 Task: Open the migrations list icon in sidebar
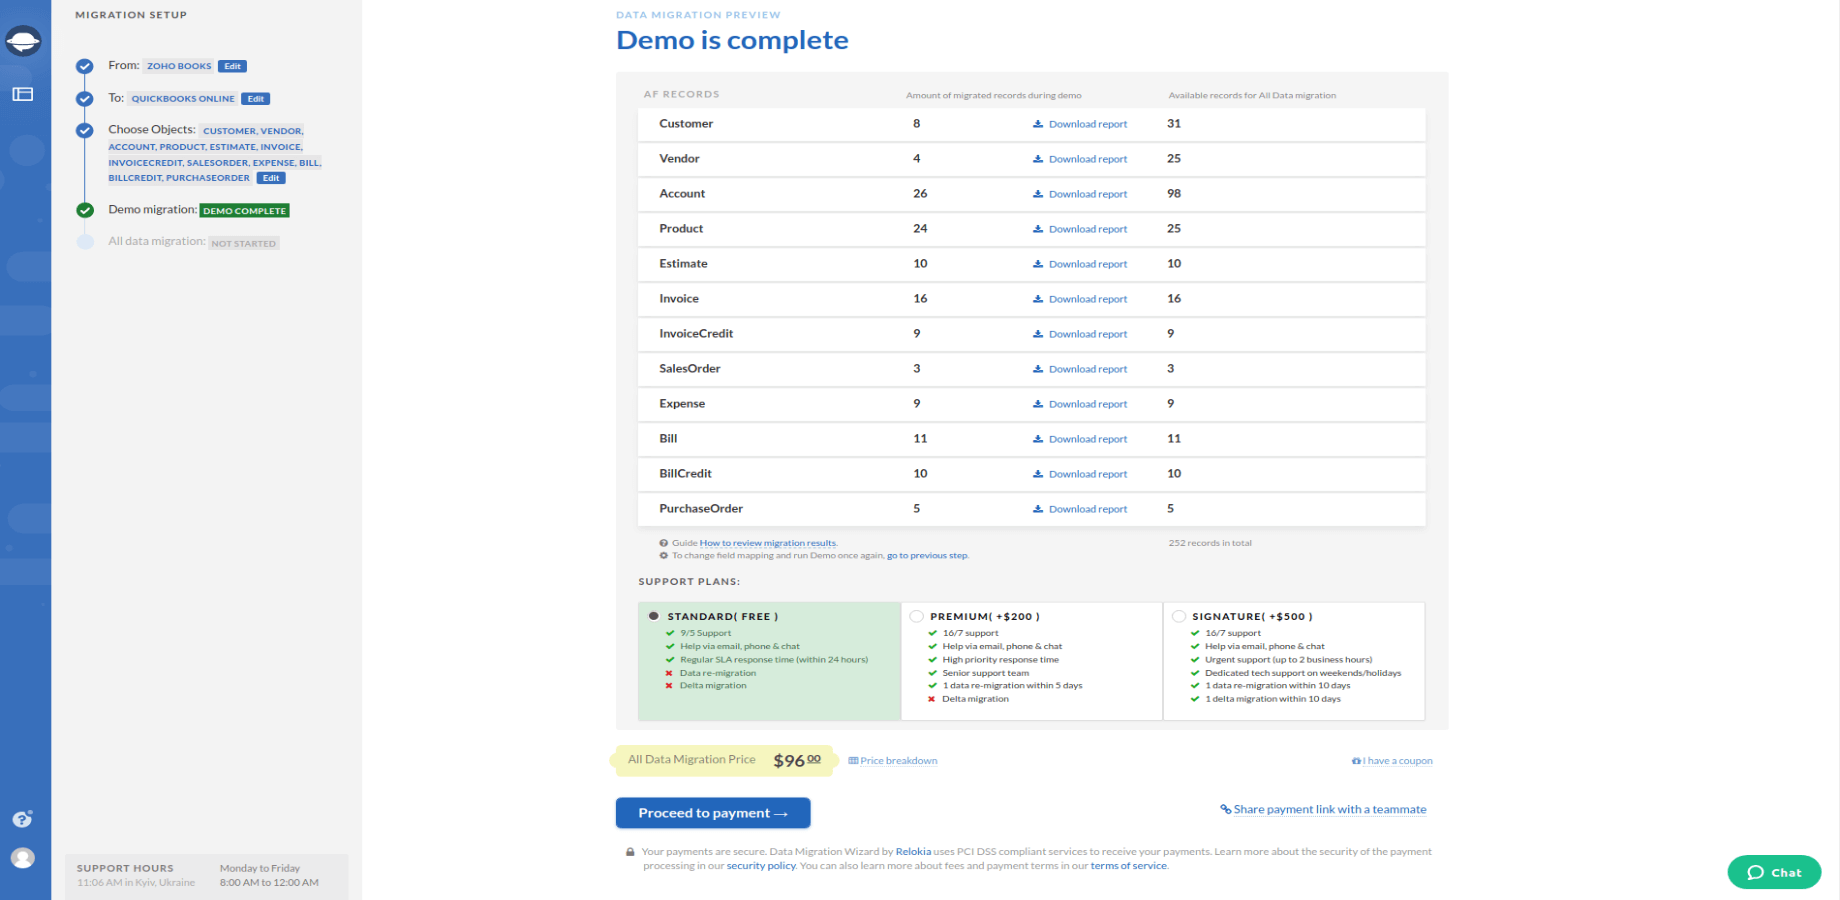coord(23,94)
